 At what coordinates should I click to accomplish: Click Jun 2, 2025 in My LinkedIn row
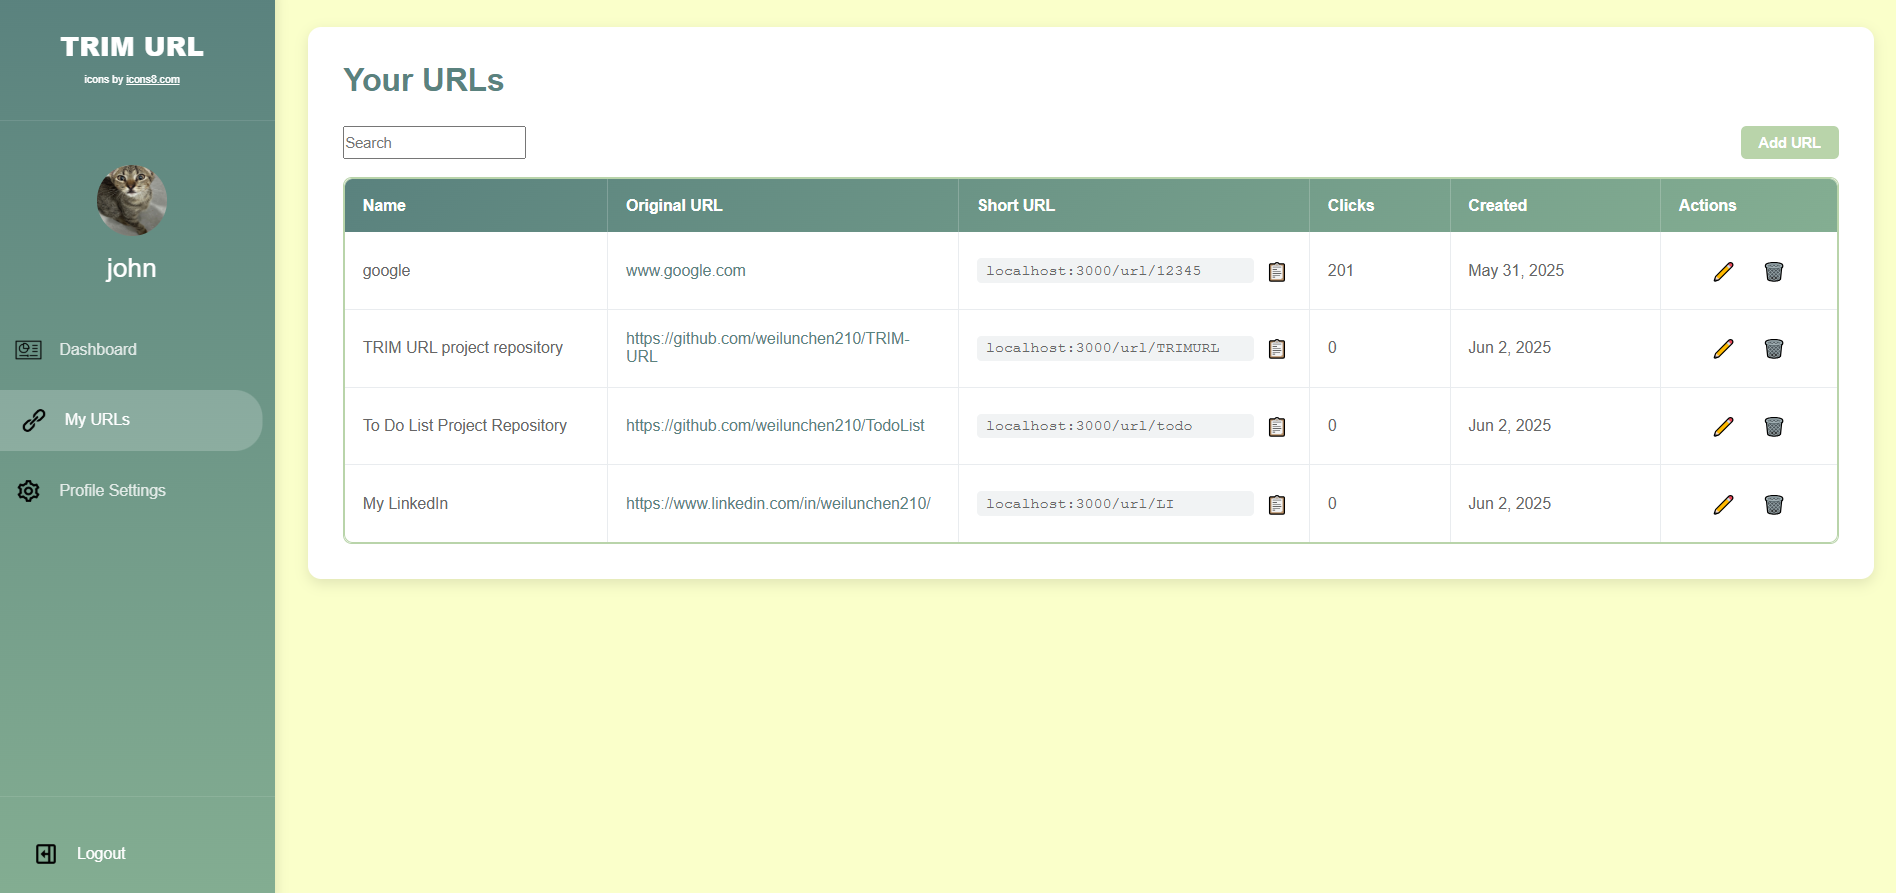[x=1510, y=504]
